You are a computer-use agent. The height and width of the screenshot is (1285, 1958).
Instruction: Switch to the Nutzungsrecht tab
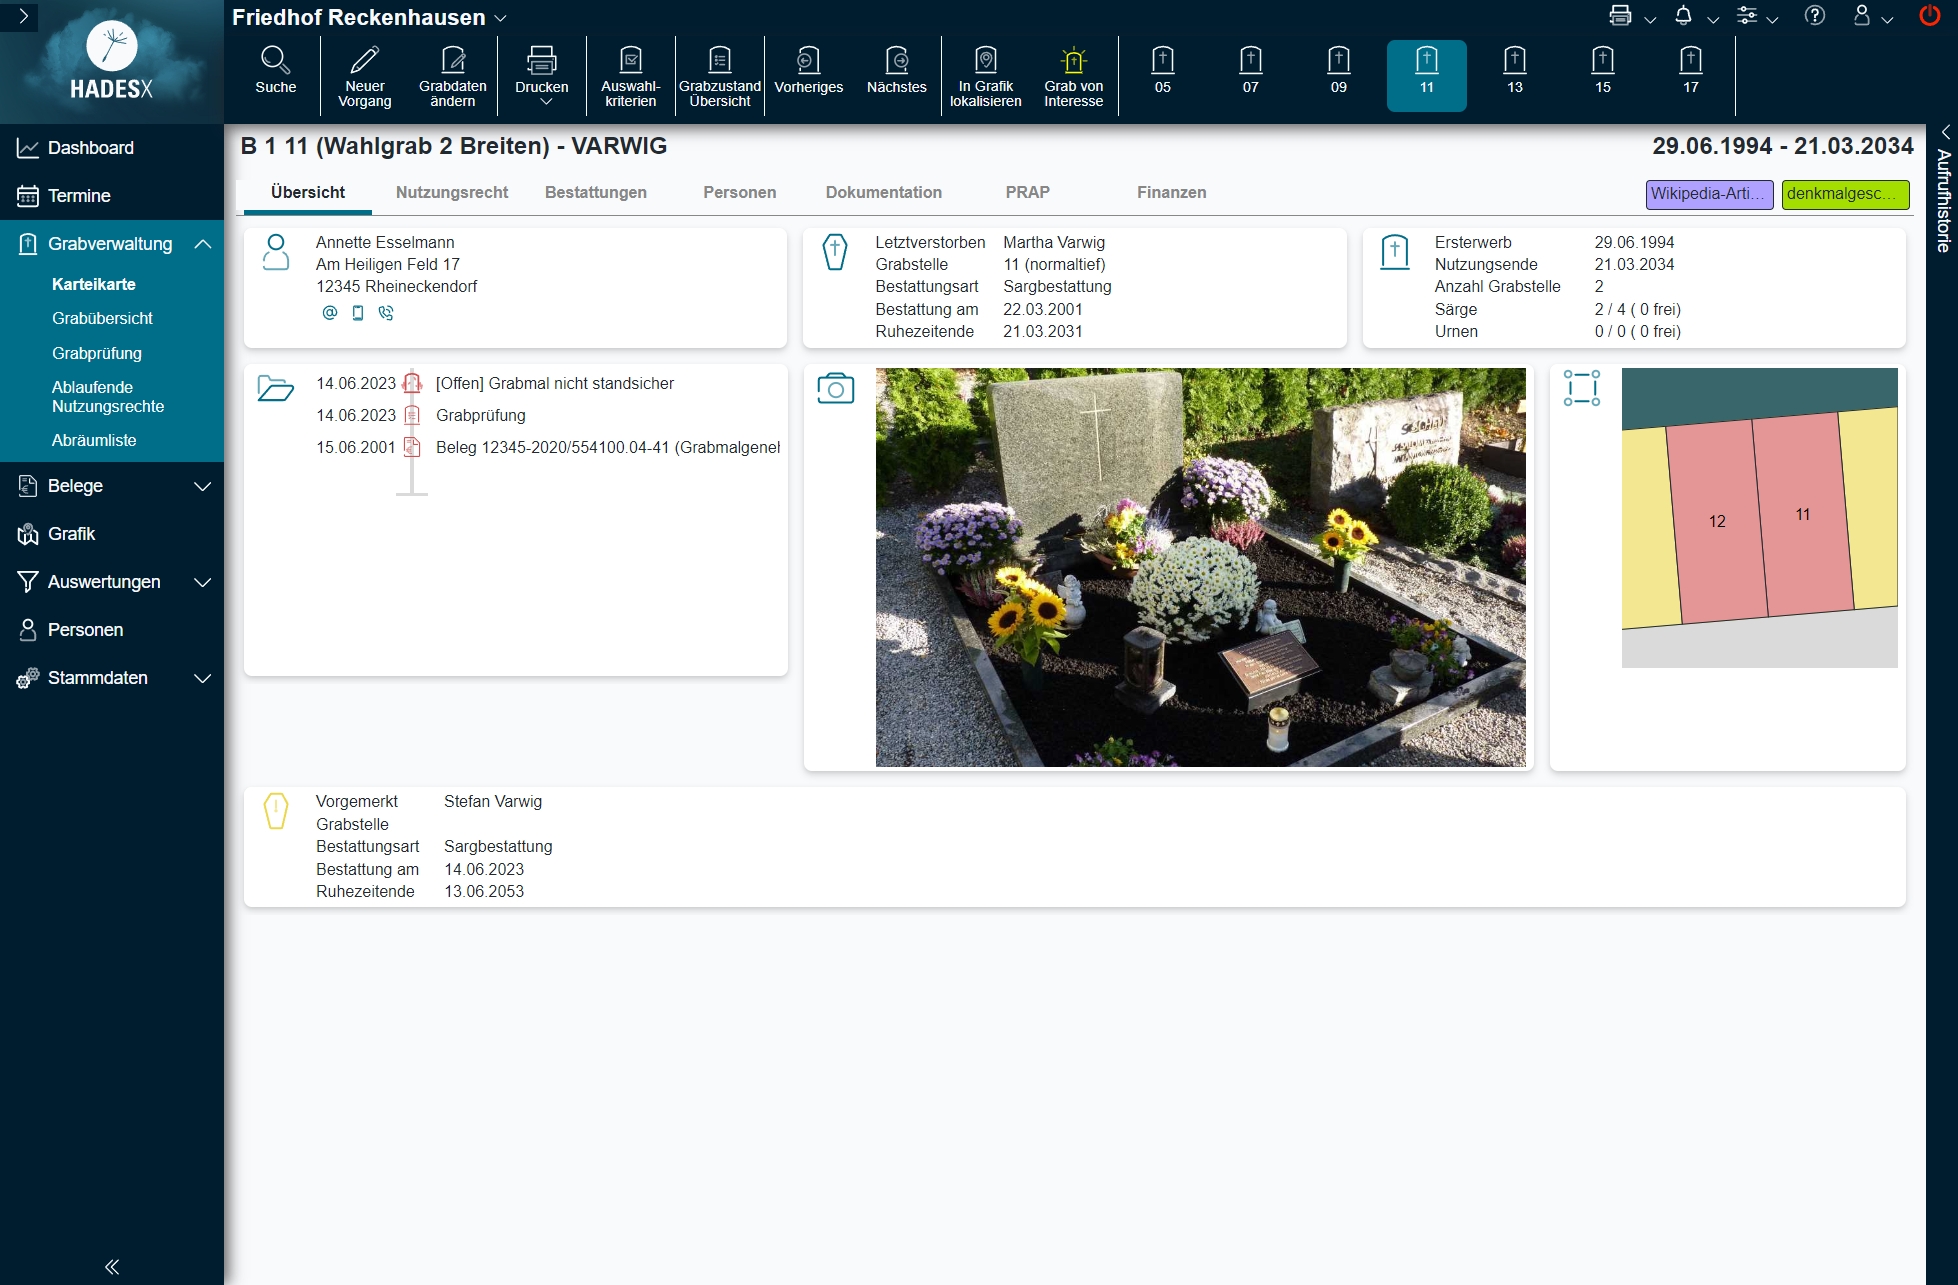(x=451, y=192)
